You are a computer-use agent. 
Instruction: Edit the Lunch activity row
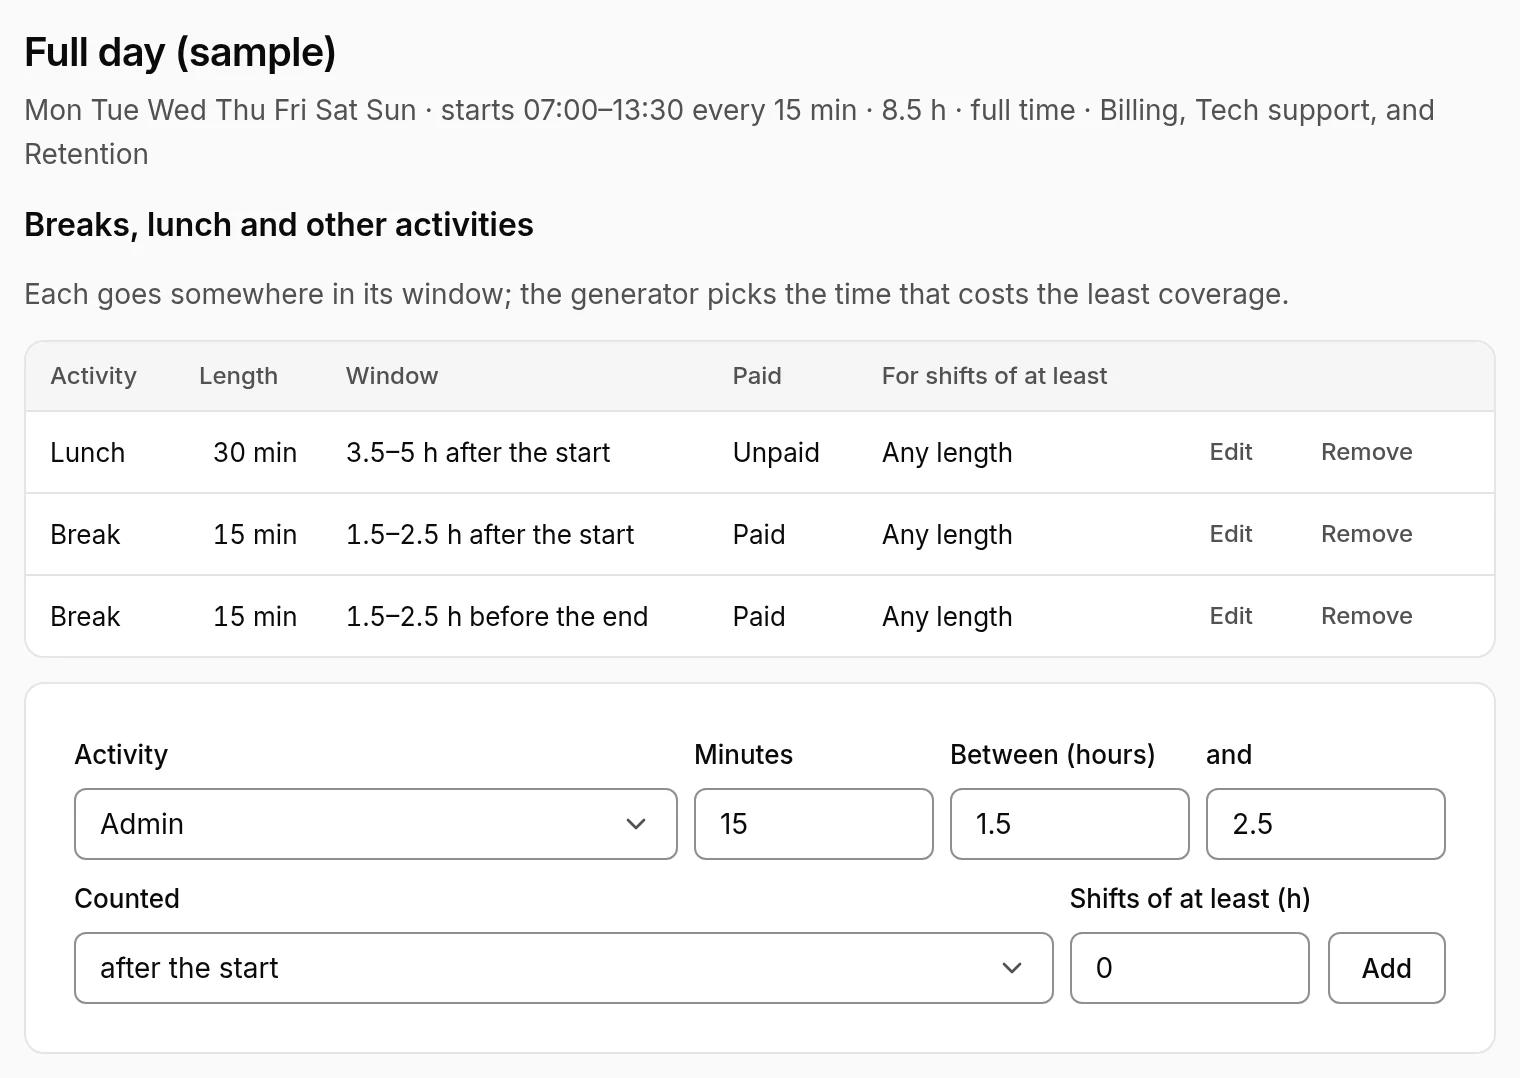(x=1230, y=452)
